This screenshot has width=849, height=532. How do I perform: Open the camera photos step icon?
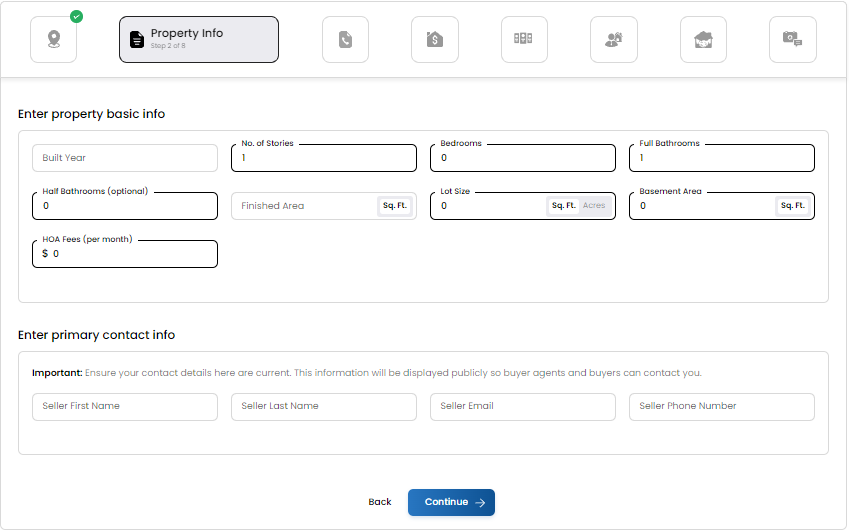pyautogui.click(x=793, y=40)
